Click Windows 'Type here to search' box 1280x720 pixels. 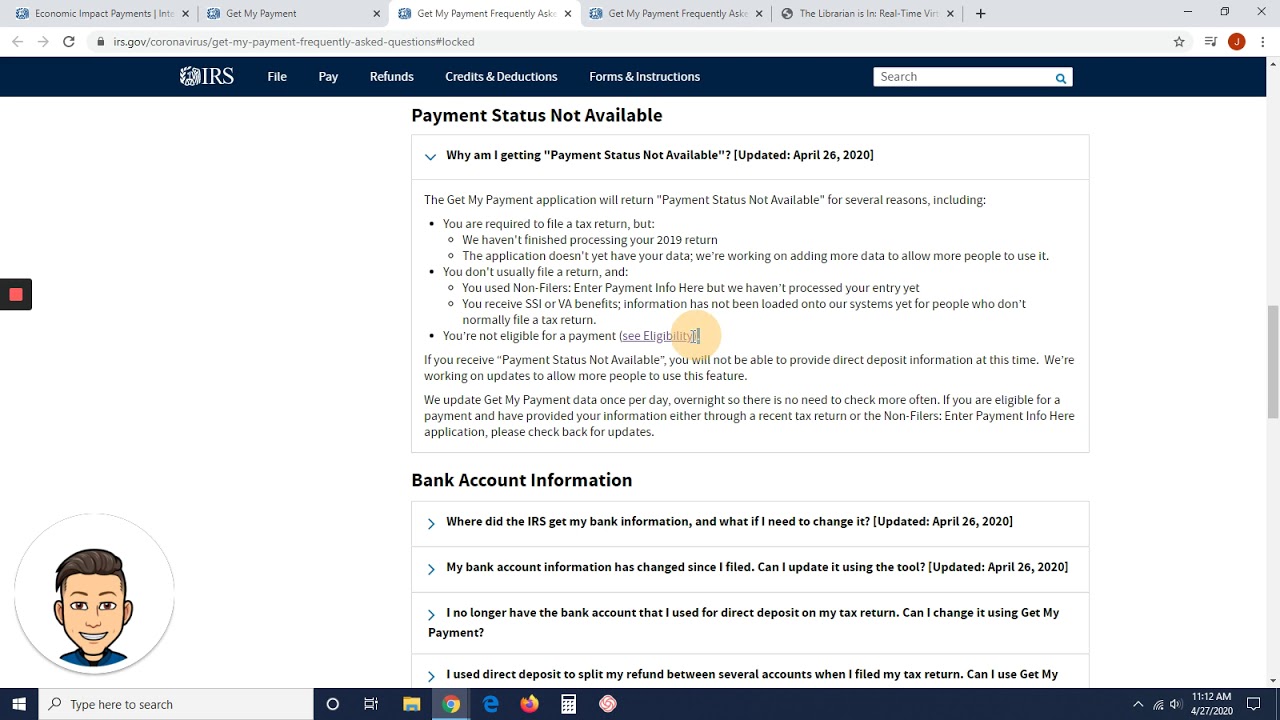pyautogui.click(x=176, y=704)
